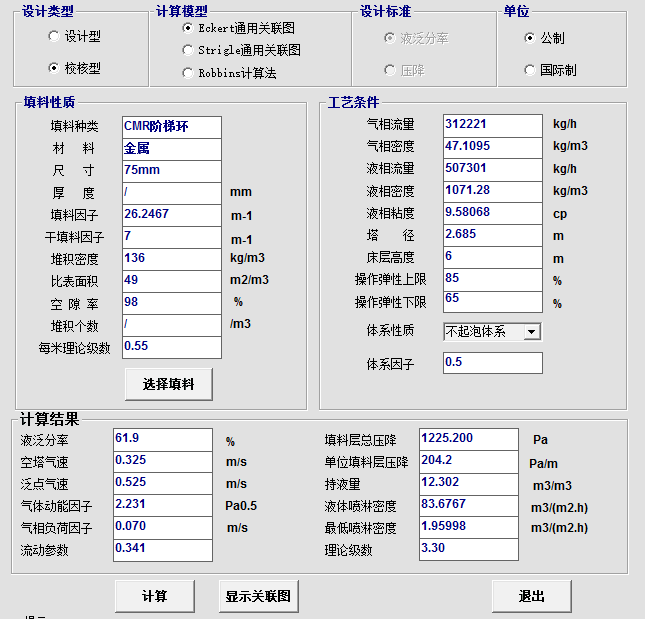The image size is (645, 619).
Task: Click the 填料层总压降 result field 1225.200
Action: click(469, 439)
